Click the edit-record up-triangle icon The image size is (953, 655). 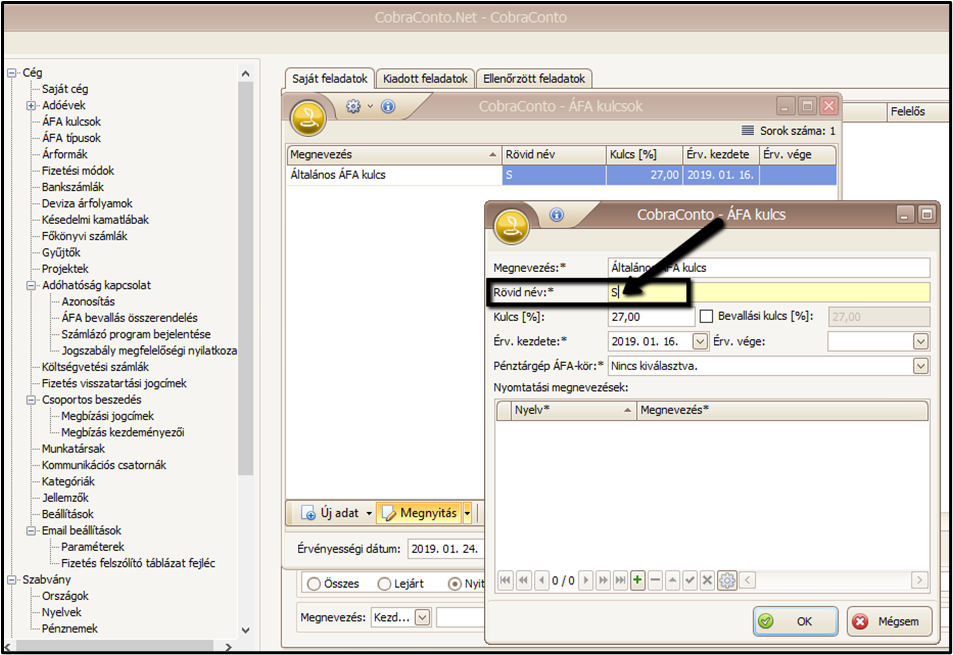pyautogui.click(x=672, y=580)
